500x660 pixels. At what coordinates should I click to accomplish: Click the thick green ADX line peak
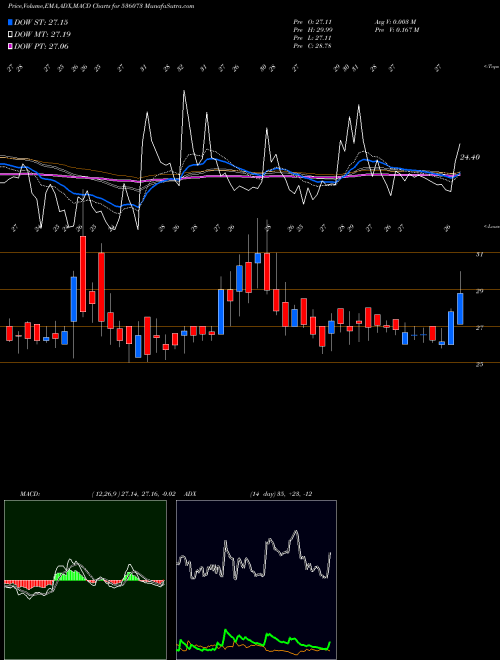point(226,630)
